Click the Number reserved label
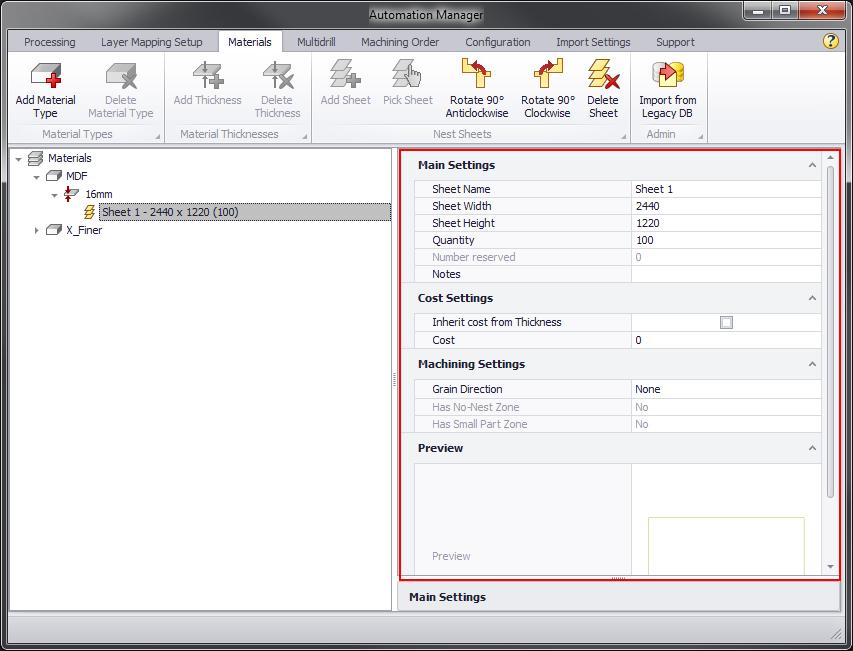853x651 pixels. coord(473,257)
